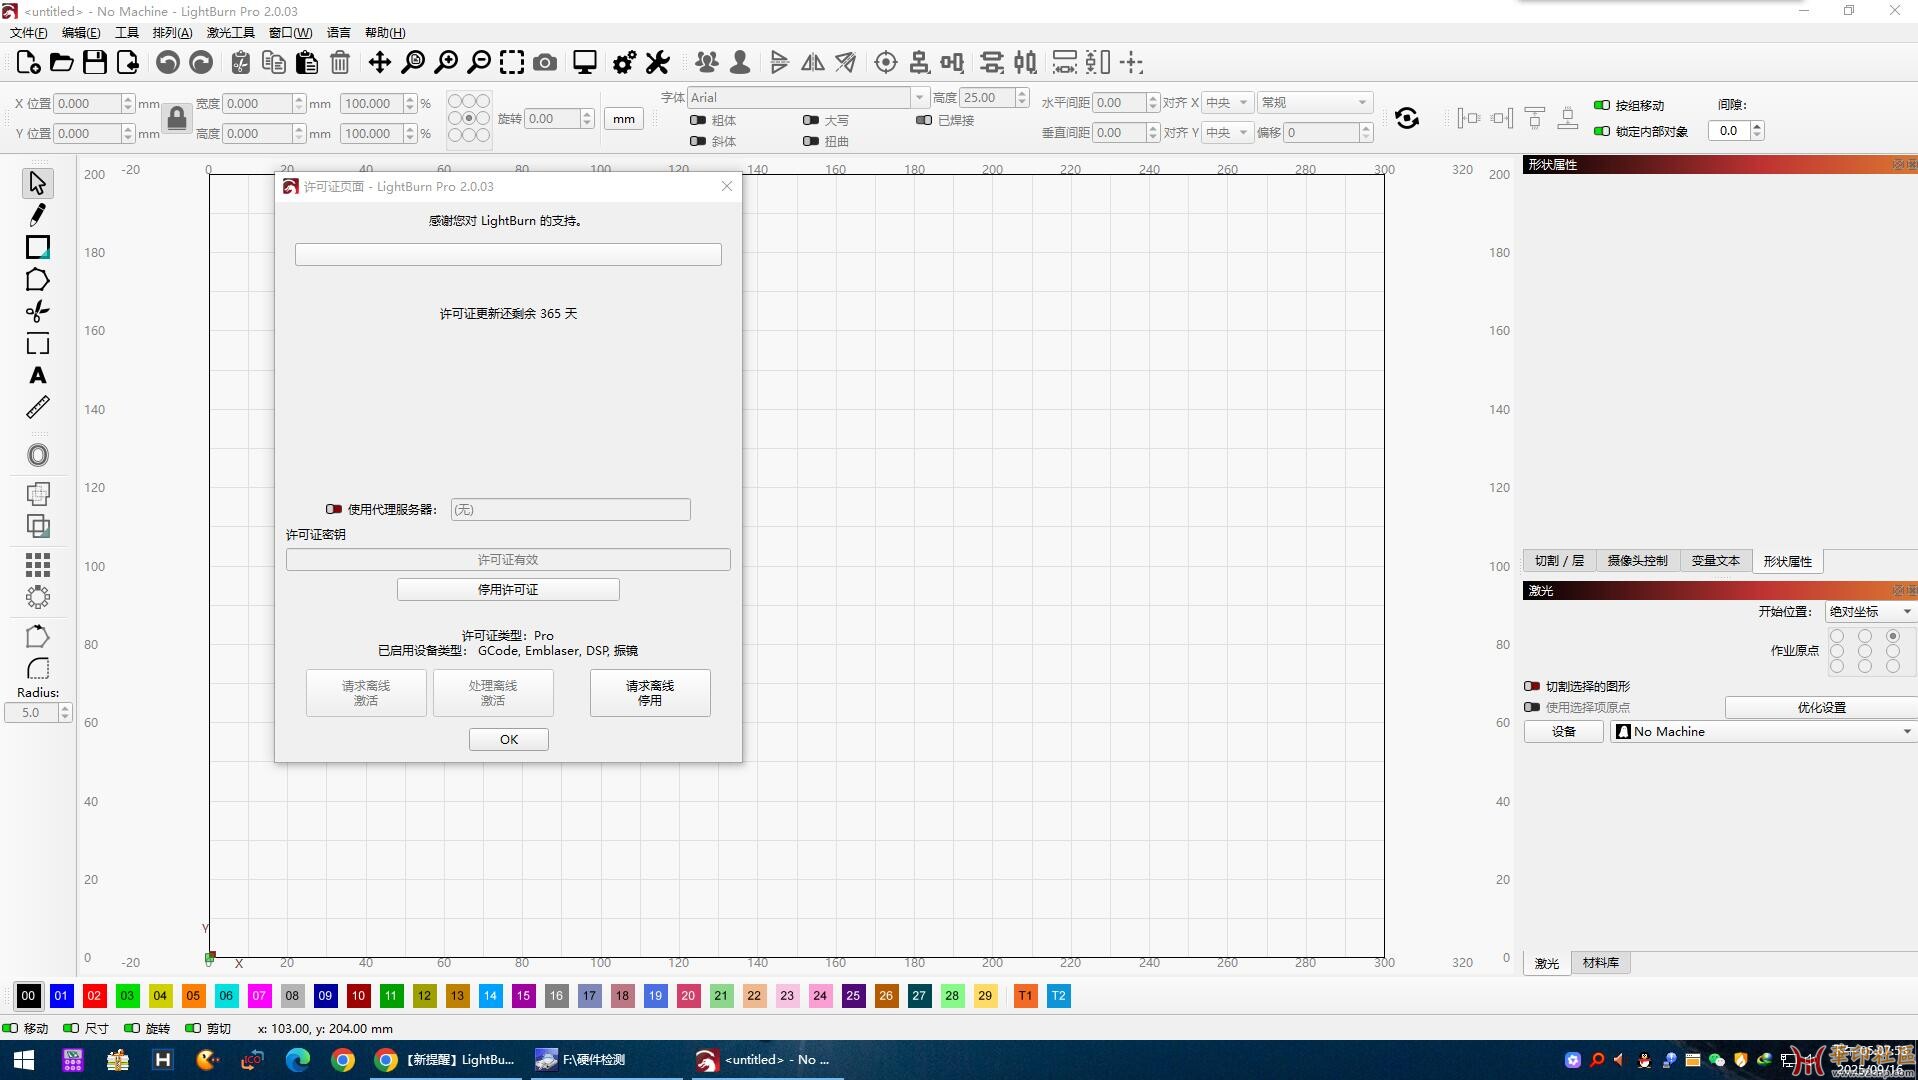Image resolution: width=1918 pixels, height=1080 pixels.
Task: Toggle Lock inner objects (锁定内部对象) switch
Action: (1602, 131)
